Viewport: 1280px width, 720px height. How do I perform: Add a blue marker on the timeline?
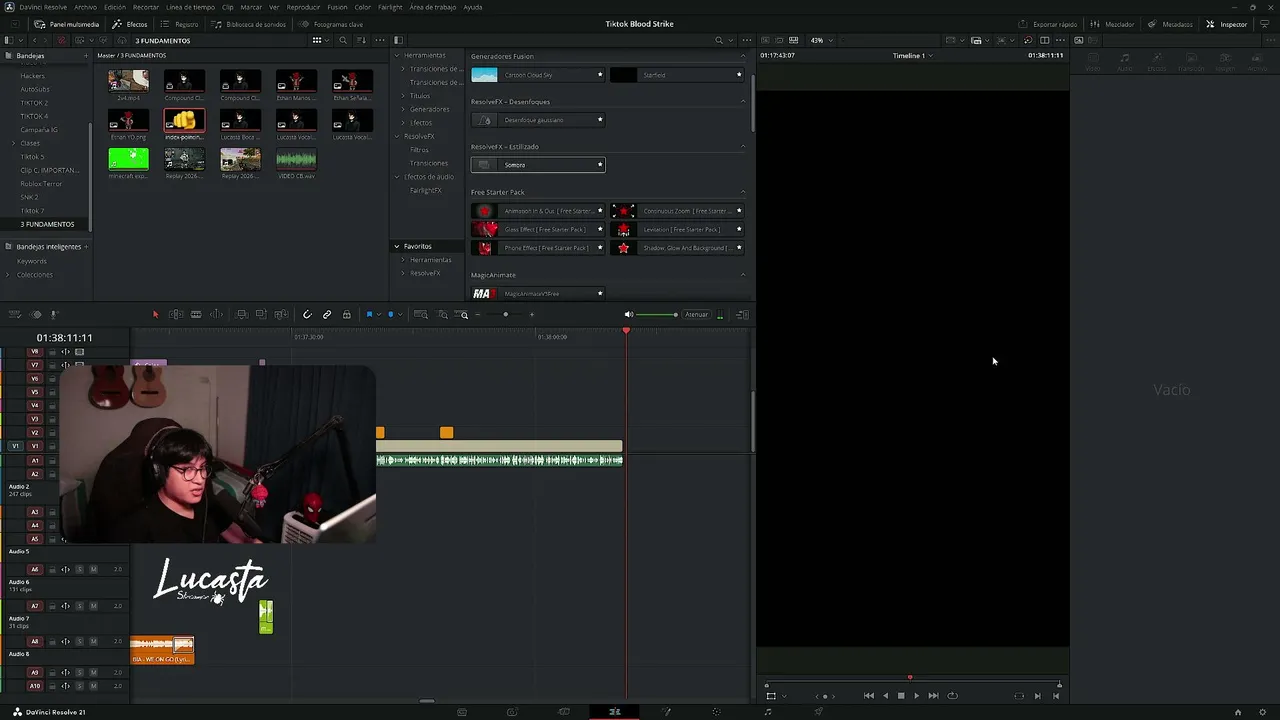tap(391, 315)
